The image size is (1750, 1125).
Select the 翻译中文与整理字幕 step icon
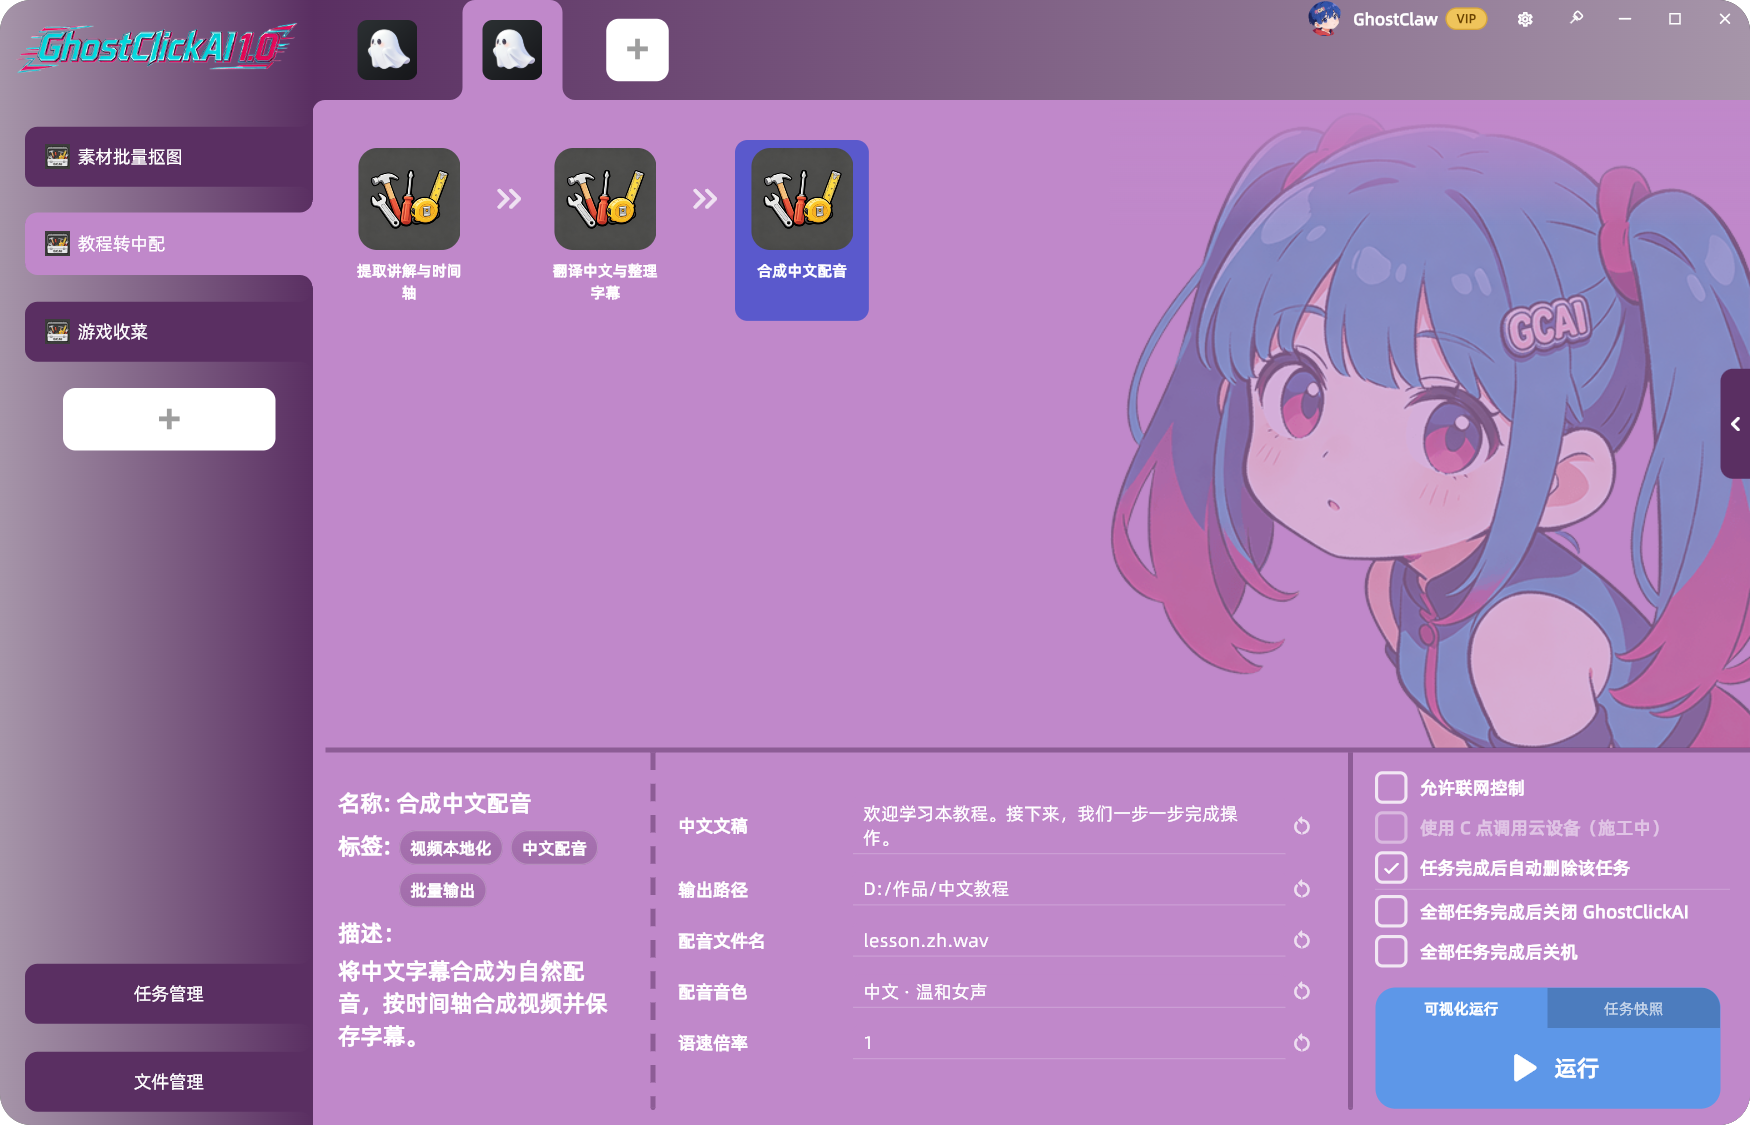605,199
